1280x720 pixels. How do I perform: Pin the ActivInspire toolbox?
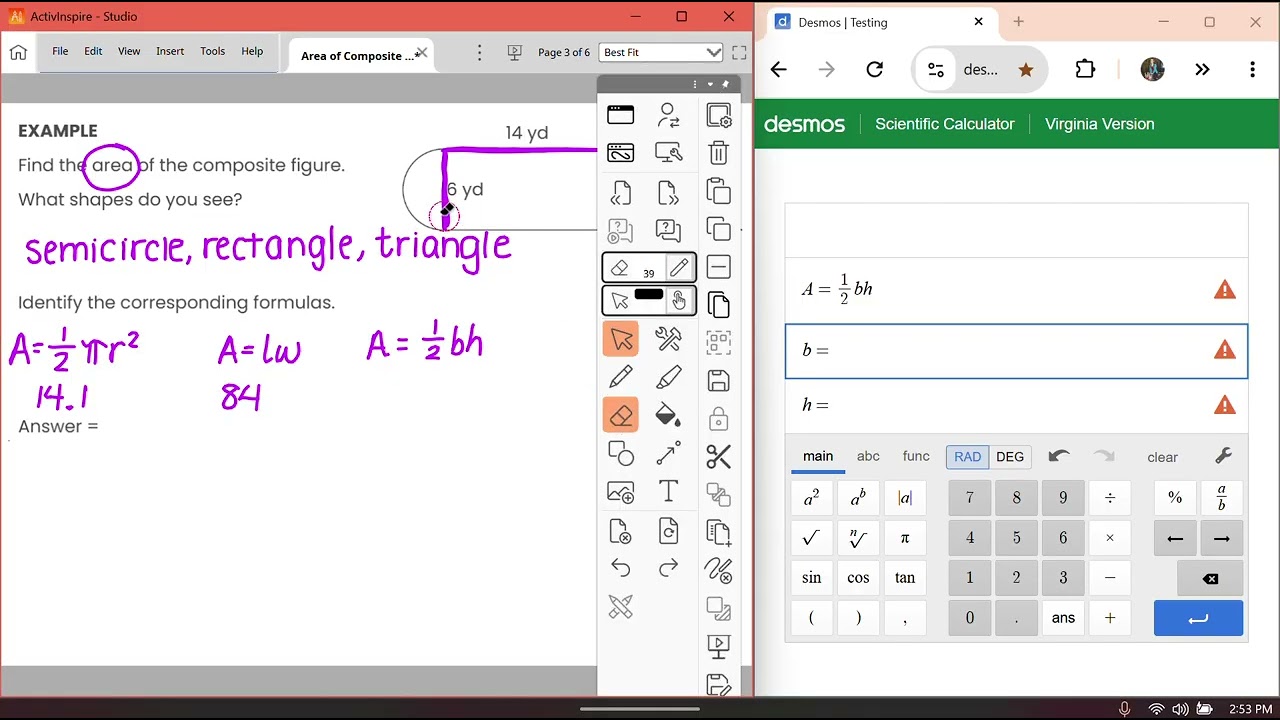[x=725, y=84]
